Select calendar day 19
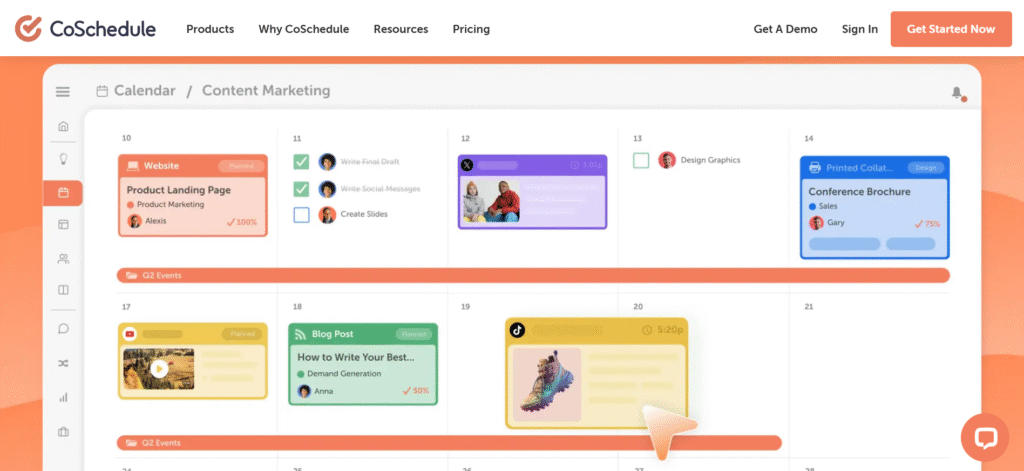1024x471 pixels. pos(466,306)
